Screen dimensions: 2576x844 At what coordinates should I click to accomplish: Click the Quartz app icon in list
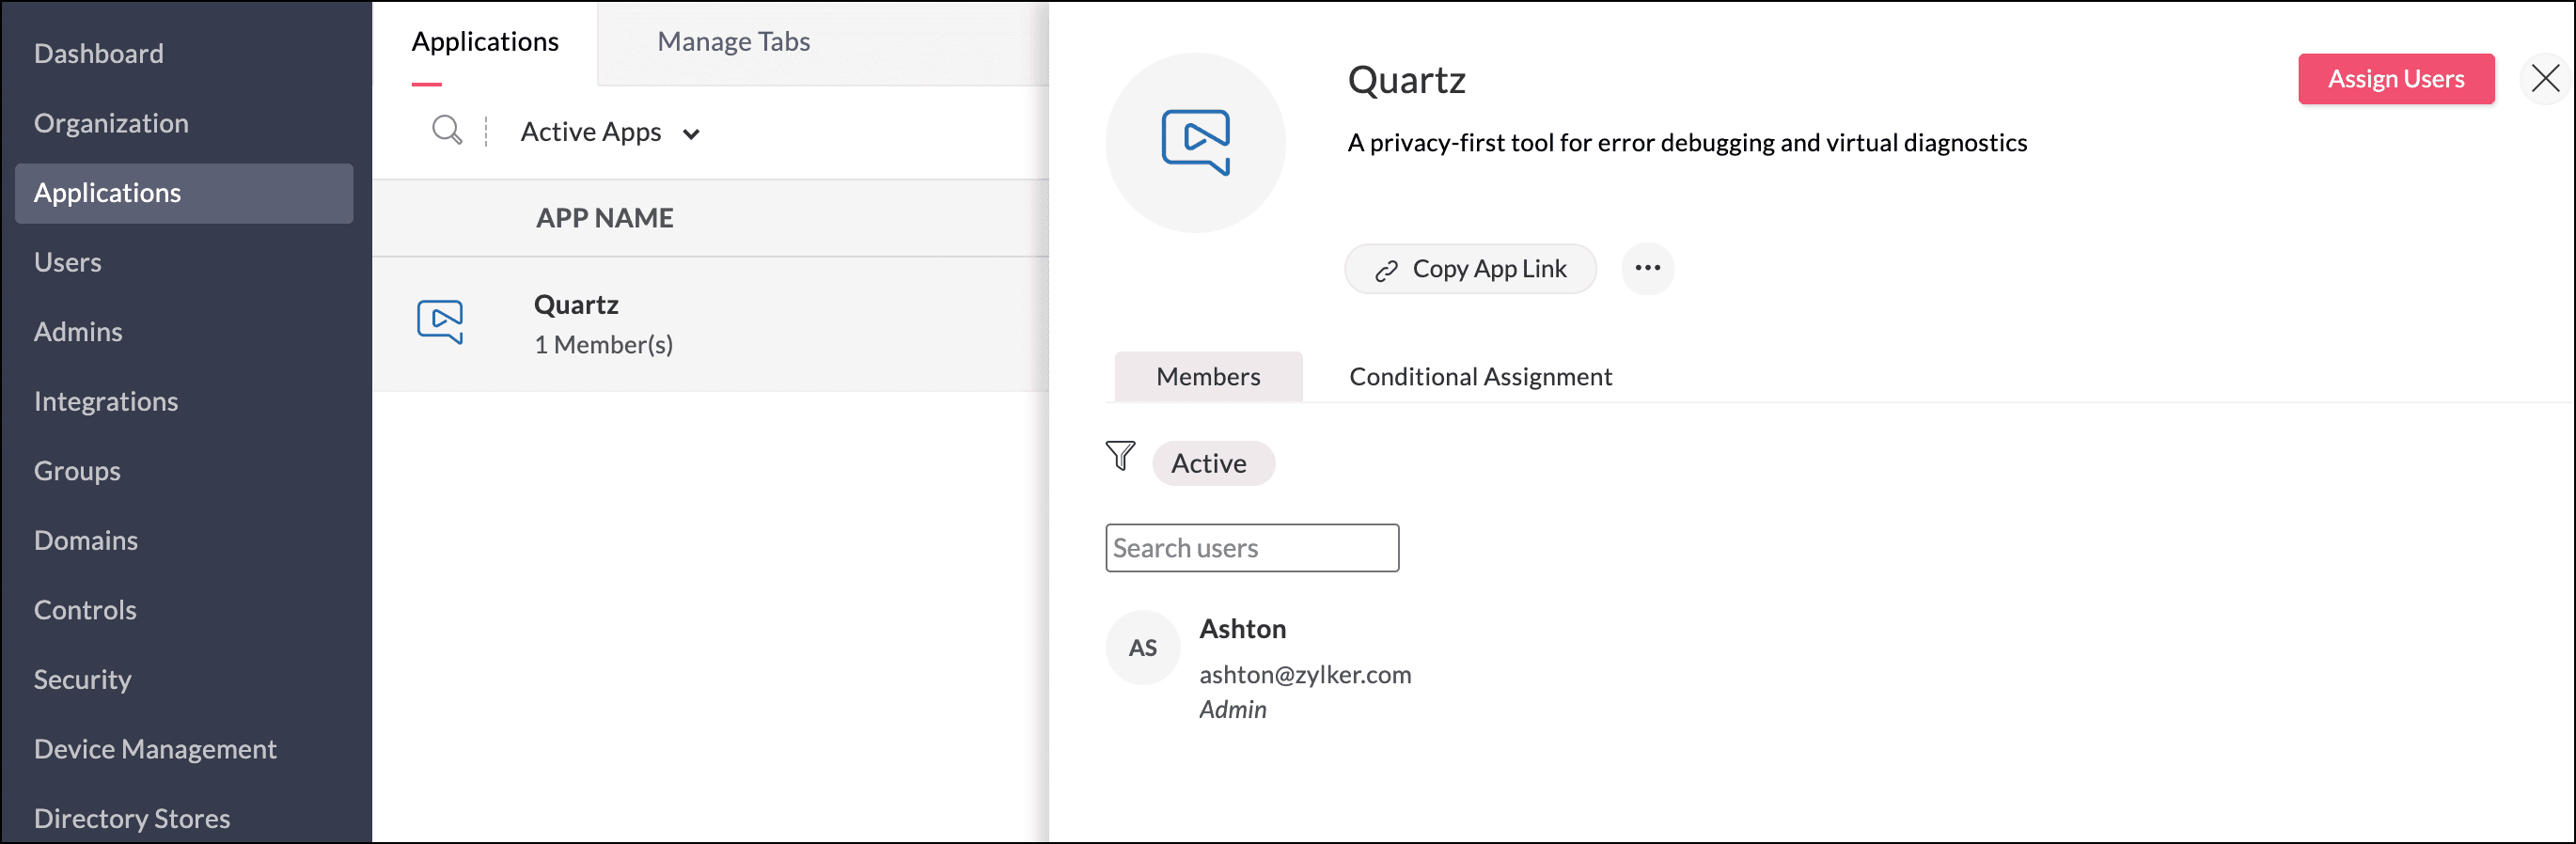[440, 322]
